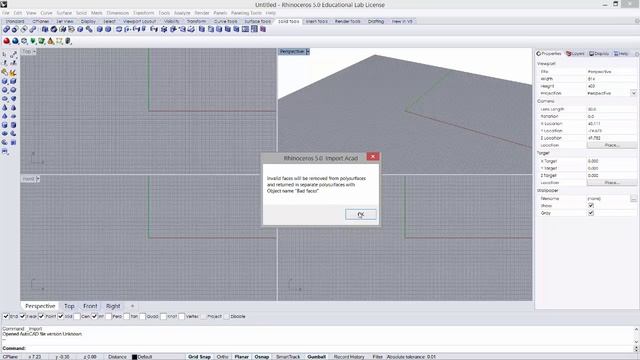Switch to the Drafting toolbar tab
The height and width of the screenshot is (360, 640).
coord(376,21)
